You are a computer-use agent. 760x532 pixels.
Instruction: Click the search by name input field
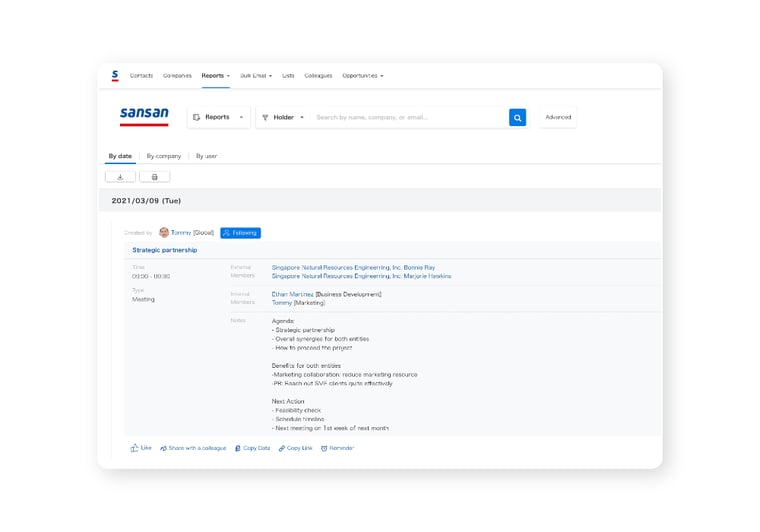tap(410, 117)
